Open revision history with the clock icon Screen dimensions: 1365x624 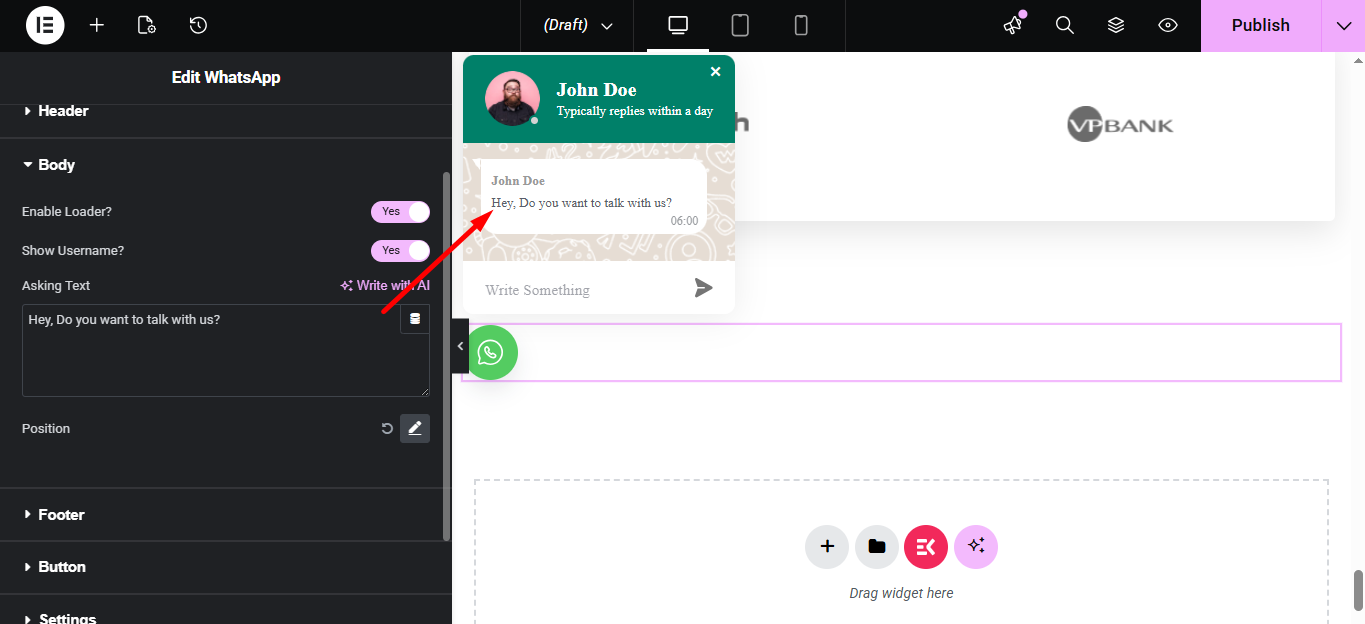(x=197, y=25)
